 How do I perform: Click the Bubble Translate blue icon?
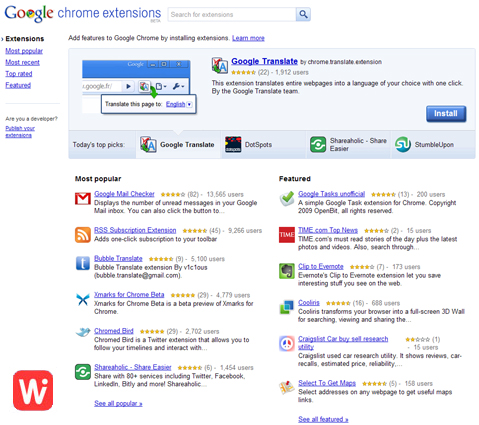tap(83, 263)
